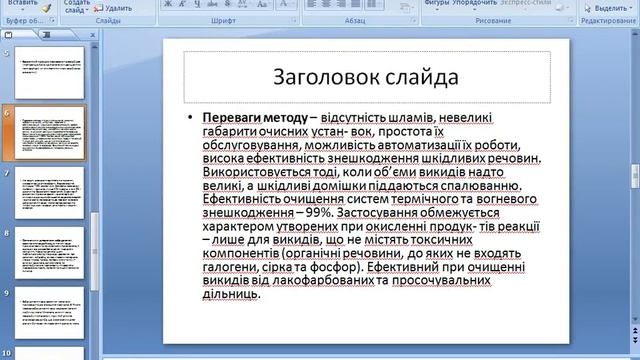Screen dimensions: 640x360
Task: Select slide 9 thumbnail
Action: (49, 313)
